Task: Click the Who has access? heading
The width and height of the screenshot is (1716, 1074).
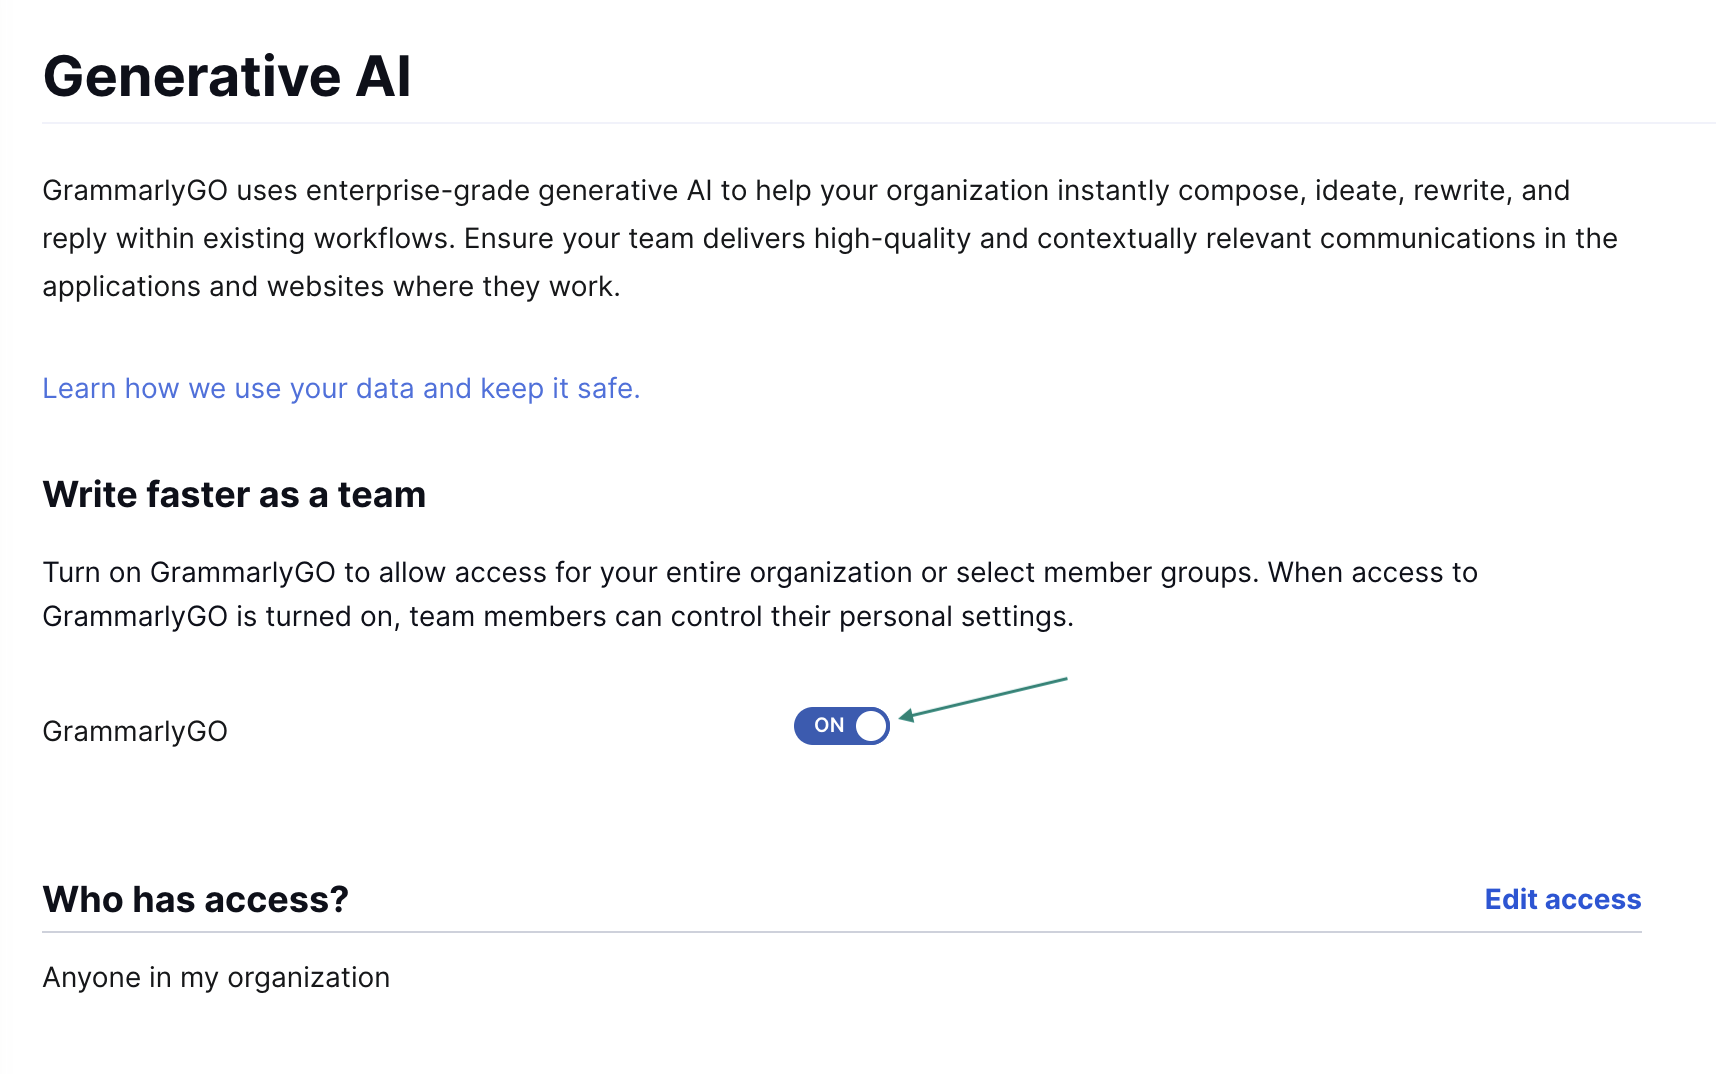Action: [x=195, y=899]
